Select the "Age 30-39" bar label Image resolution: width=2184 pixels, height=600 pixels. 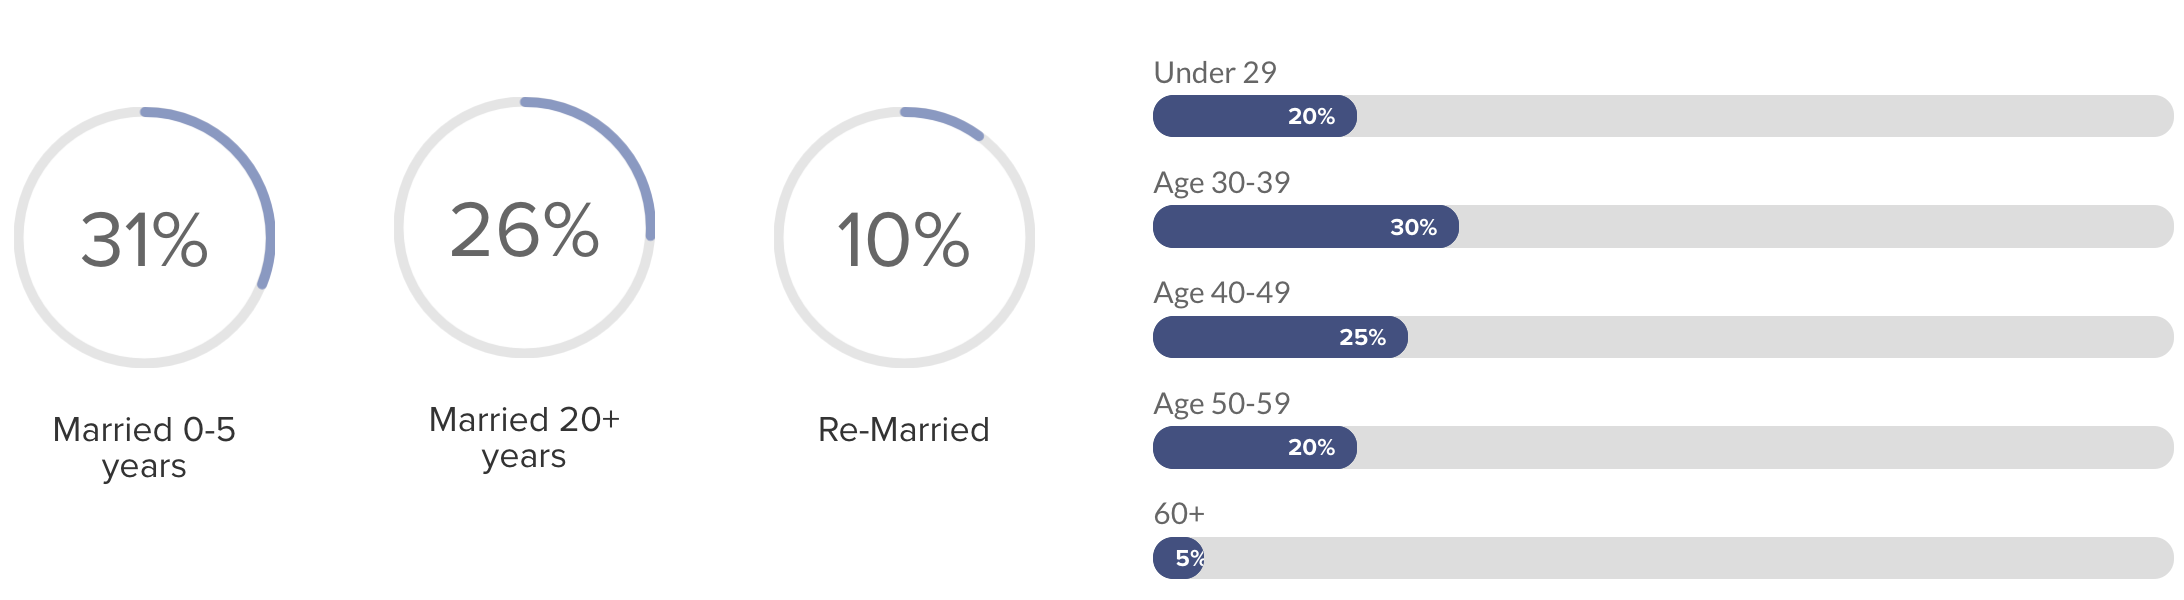[x=1221, y=182]
